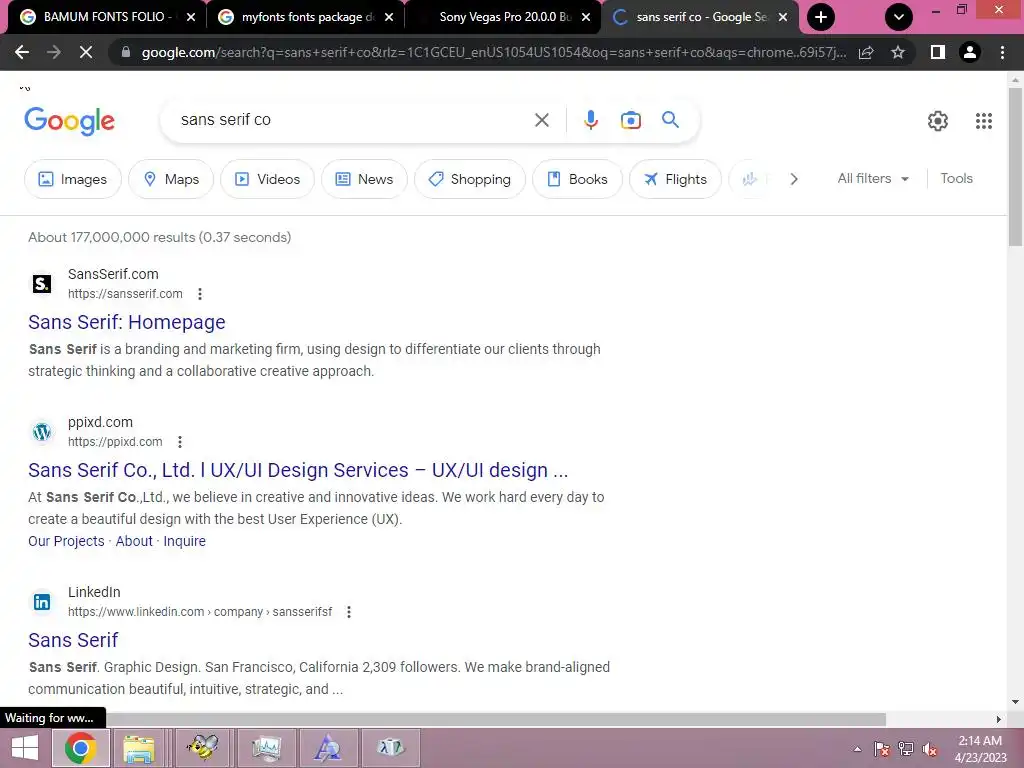Expand the All filters dropdown
The width and height of the screenshot is (1024, 768).
click(x=873, y=178)
